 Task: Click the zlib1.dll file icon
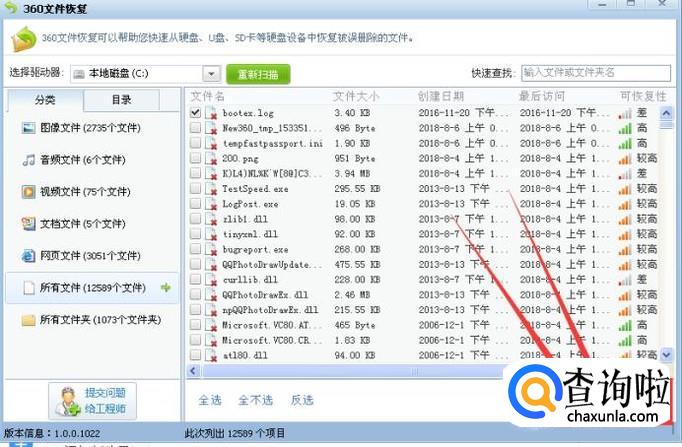click(211, 219)
